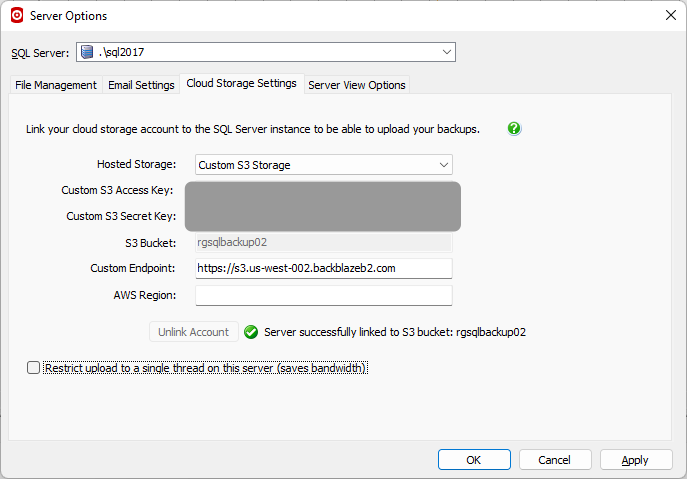Click the Unlink Account button
The image size is (687, 479).
[194, 332]
